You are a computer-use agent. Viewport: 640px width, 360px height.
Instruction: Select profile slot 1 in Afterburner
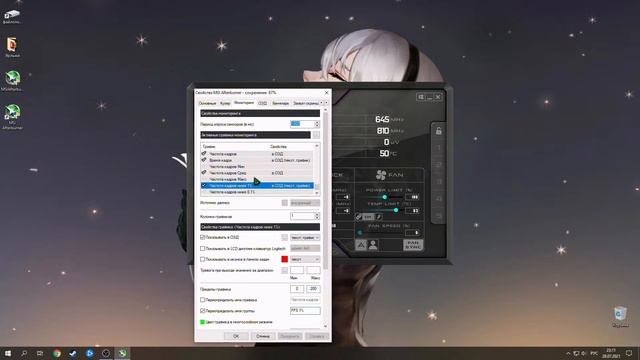pos(438,148)
